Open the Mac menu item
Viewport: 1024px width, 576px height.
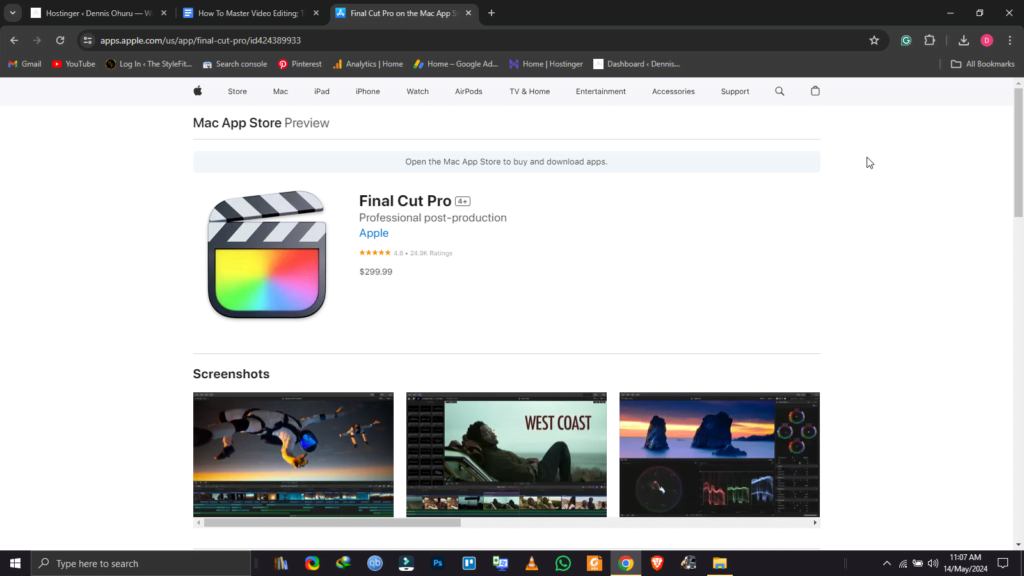click(280, 91)
